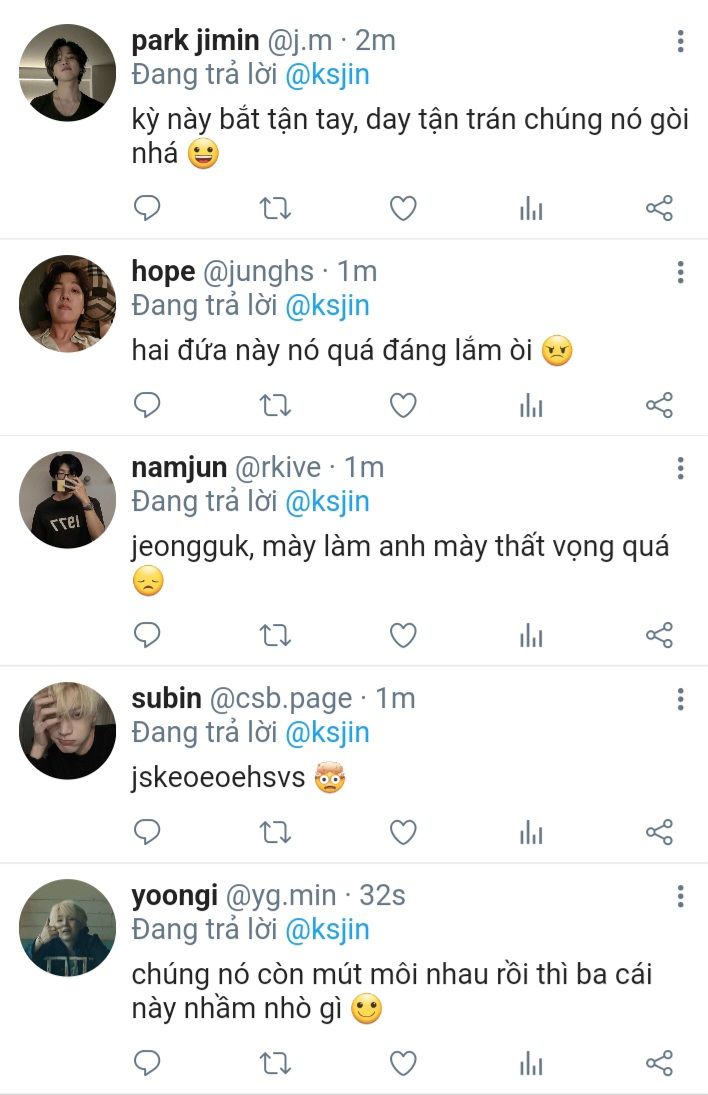
Task: Open more options on subin's tweet
Action: coord(680,699)
